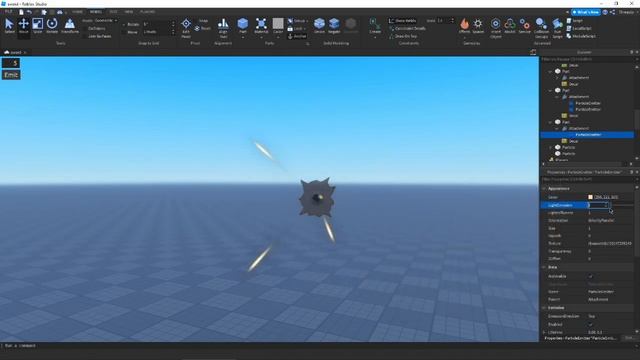Screen dimensions: 640x360
Task: Choose the Select tool
Action: click(9, 26)
